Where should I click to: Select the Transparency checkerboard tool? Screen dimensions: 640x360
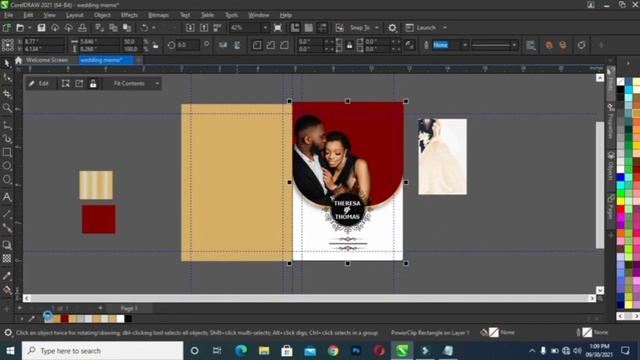[7, 258]
